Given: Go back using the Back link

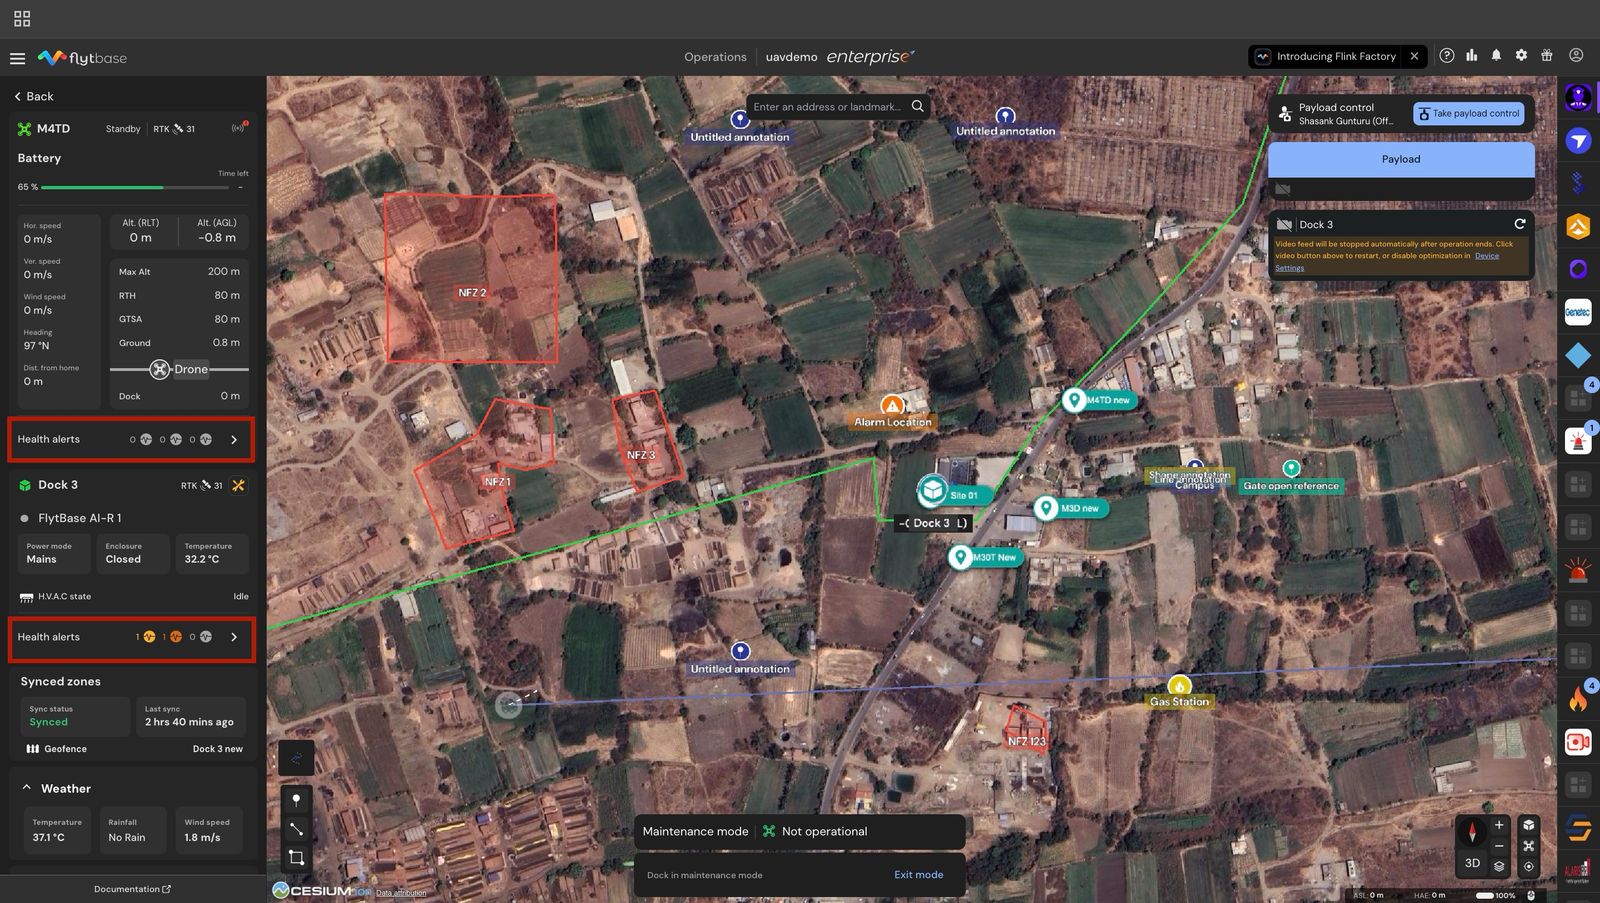Looking at the screenshot, I should (x=34, y=96).
